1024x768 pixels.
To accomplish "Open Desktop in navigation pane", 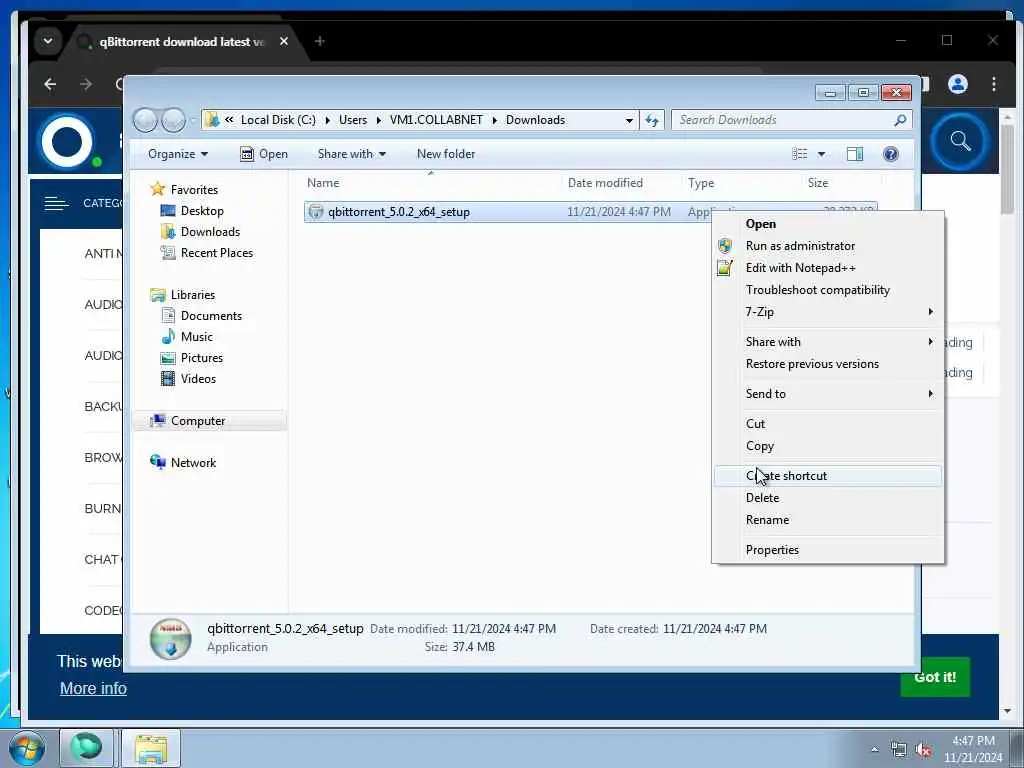I will 202,211.
